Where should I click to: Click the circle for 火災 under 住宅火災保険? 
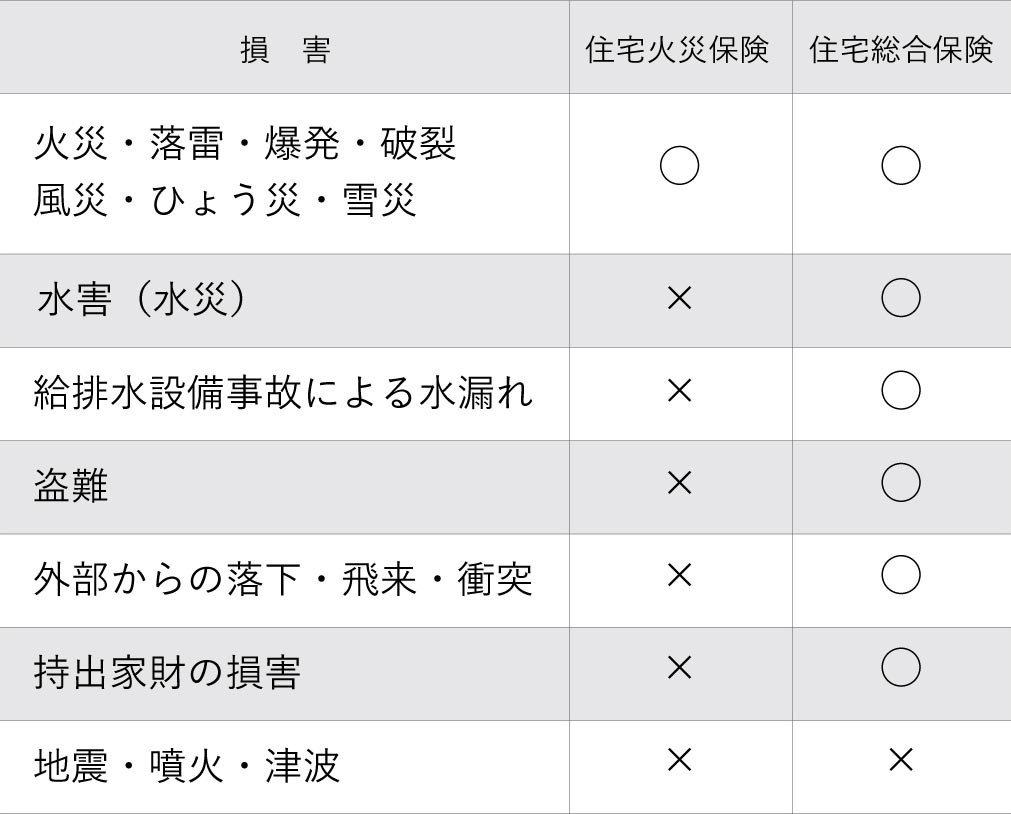point(680,166)
